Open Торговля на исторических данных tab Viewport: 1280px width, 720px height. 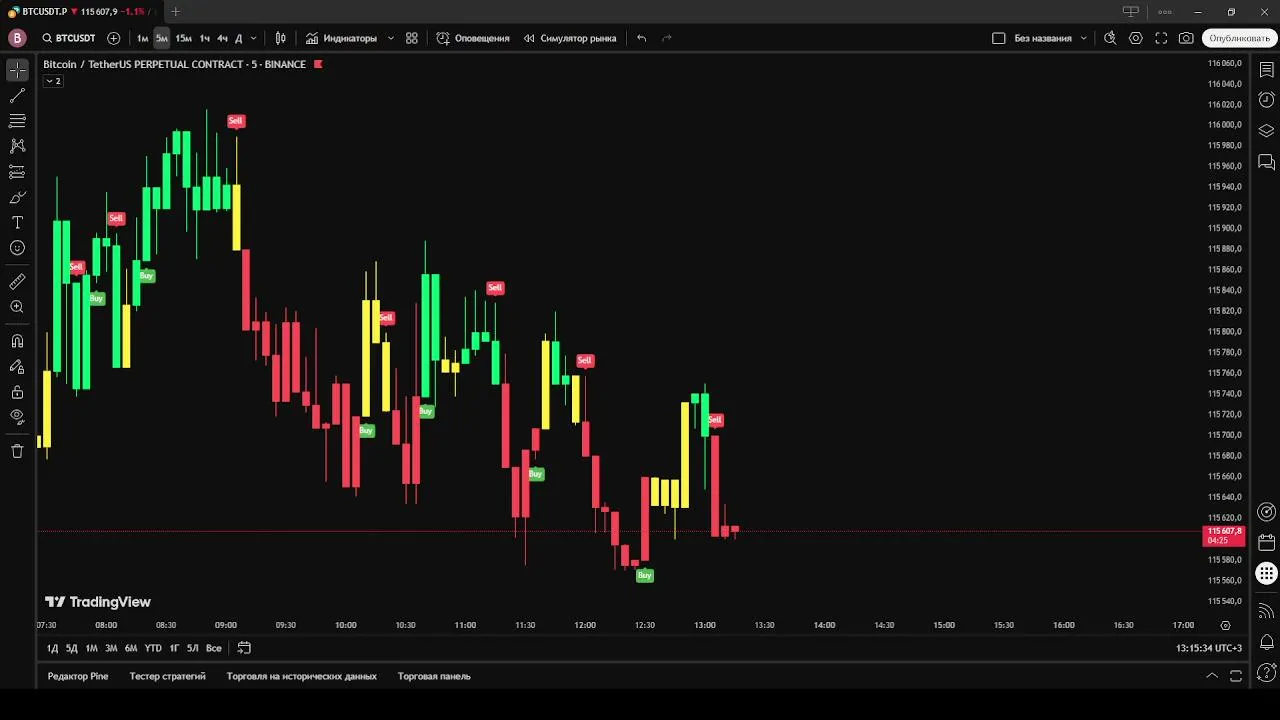(302, 676)
